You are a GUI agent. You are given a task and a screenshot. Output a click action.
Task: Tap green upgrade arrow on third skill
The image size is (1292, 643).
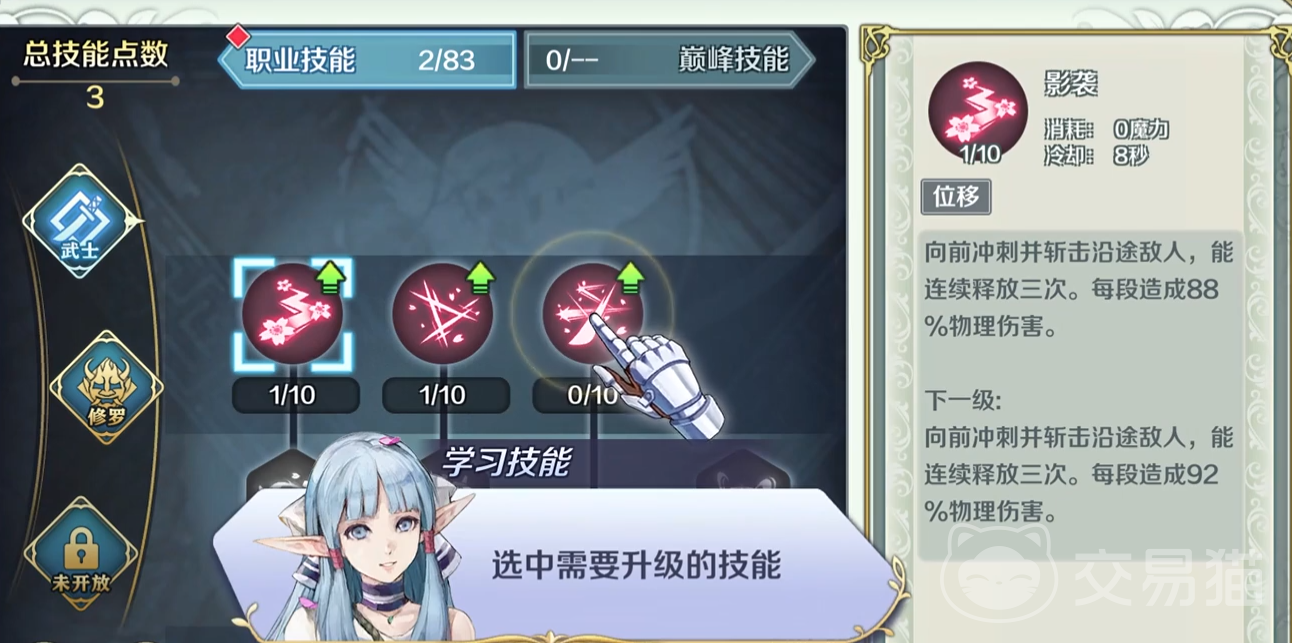(x=629, y=278)
